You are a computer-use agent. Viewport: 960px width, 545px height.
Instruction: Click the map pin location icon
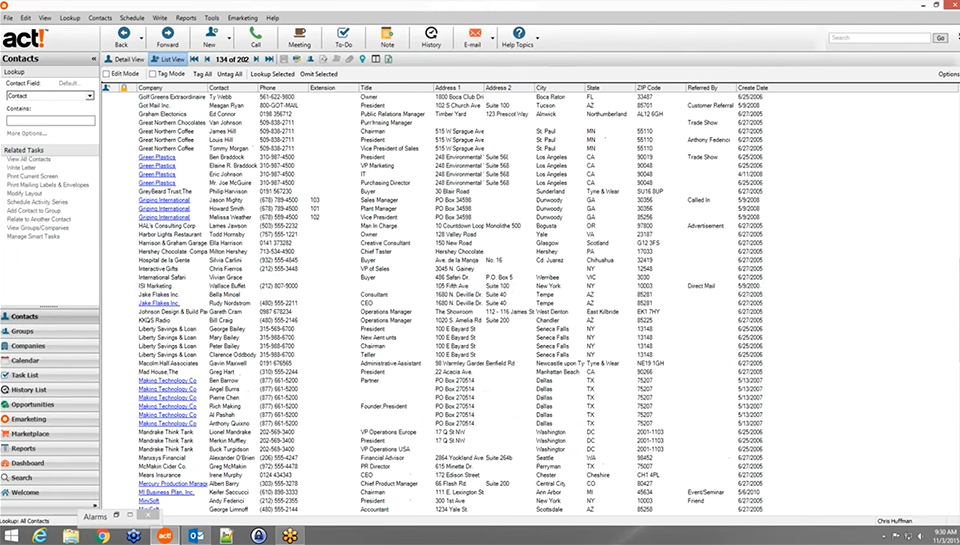click(x=362, y=59)
